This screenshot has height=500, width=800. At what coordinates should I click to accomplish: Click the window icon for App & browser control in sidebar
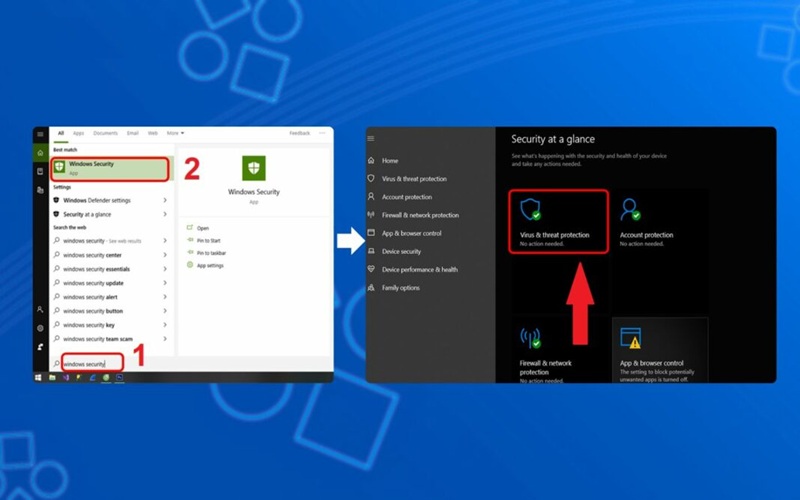pyautogui.click(x=371, y=233)
